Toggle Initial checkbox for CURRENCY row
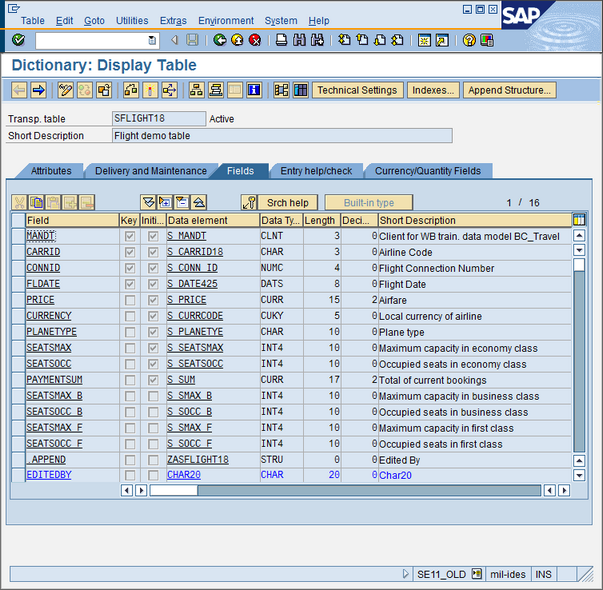 tap(153, 316)
